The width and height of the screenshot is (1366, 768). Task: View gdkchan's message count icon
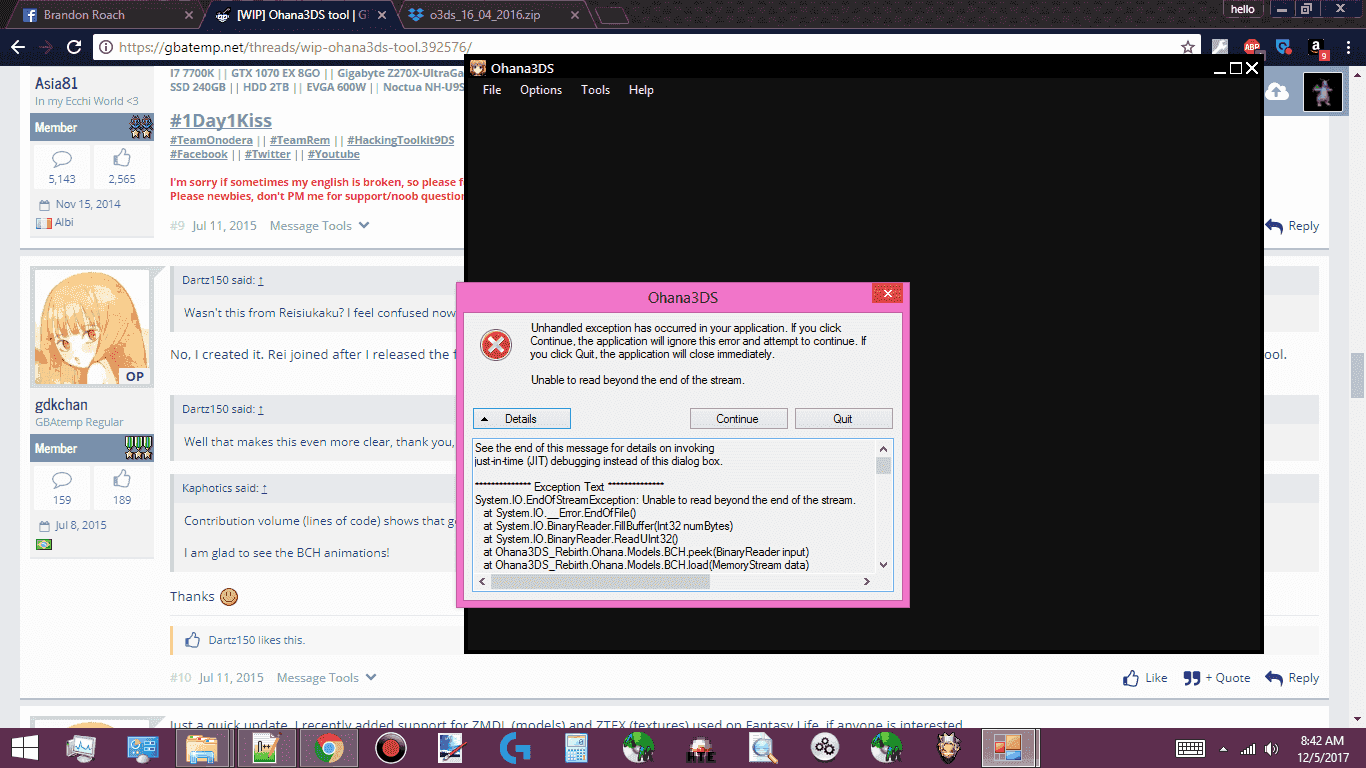[62, 479]
